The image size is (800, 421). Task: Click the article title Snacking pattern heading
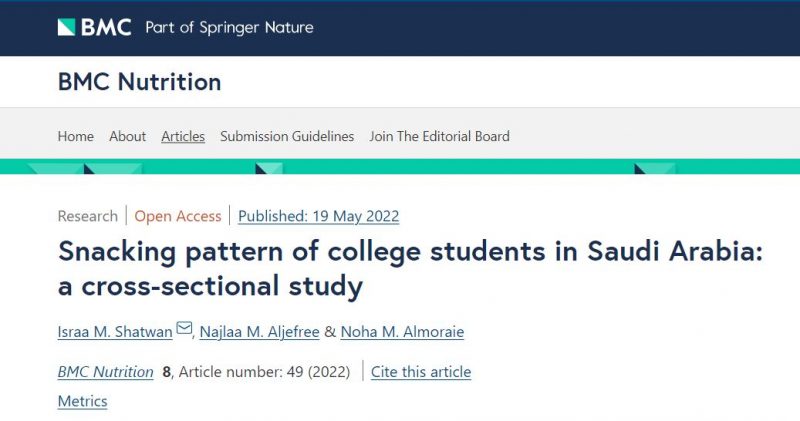click(x=410, y=268)
